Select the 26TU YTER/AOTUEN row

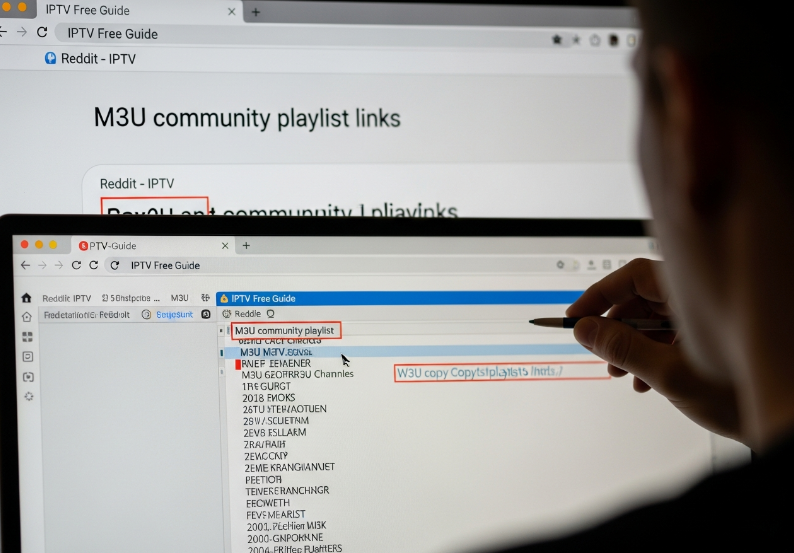(285, 409)
